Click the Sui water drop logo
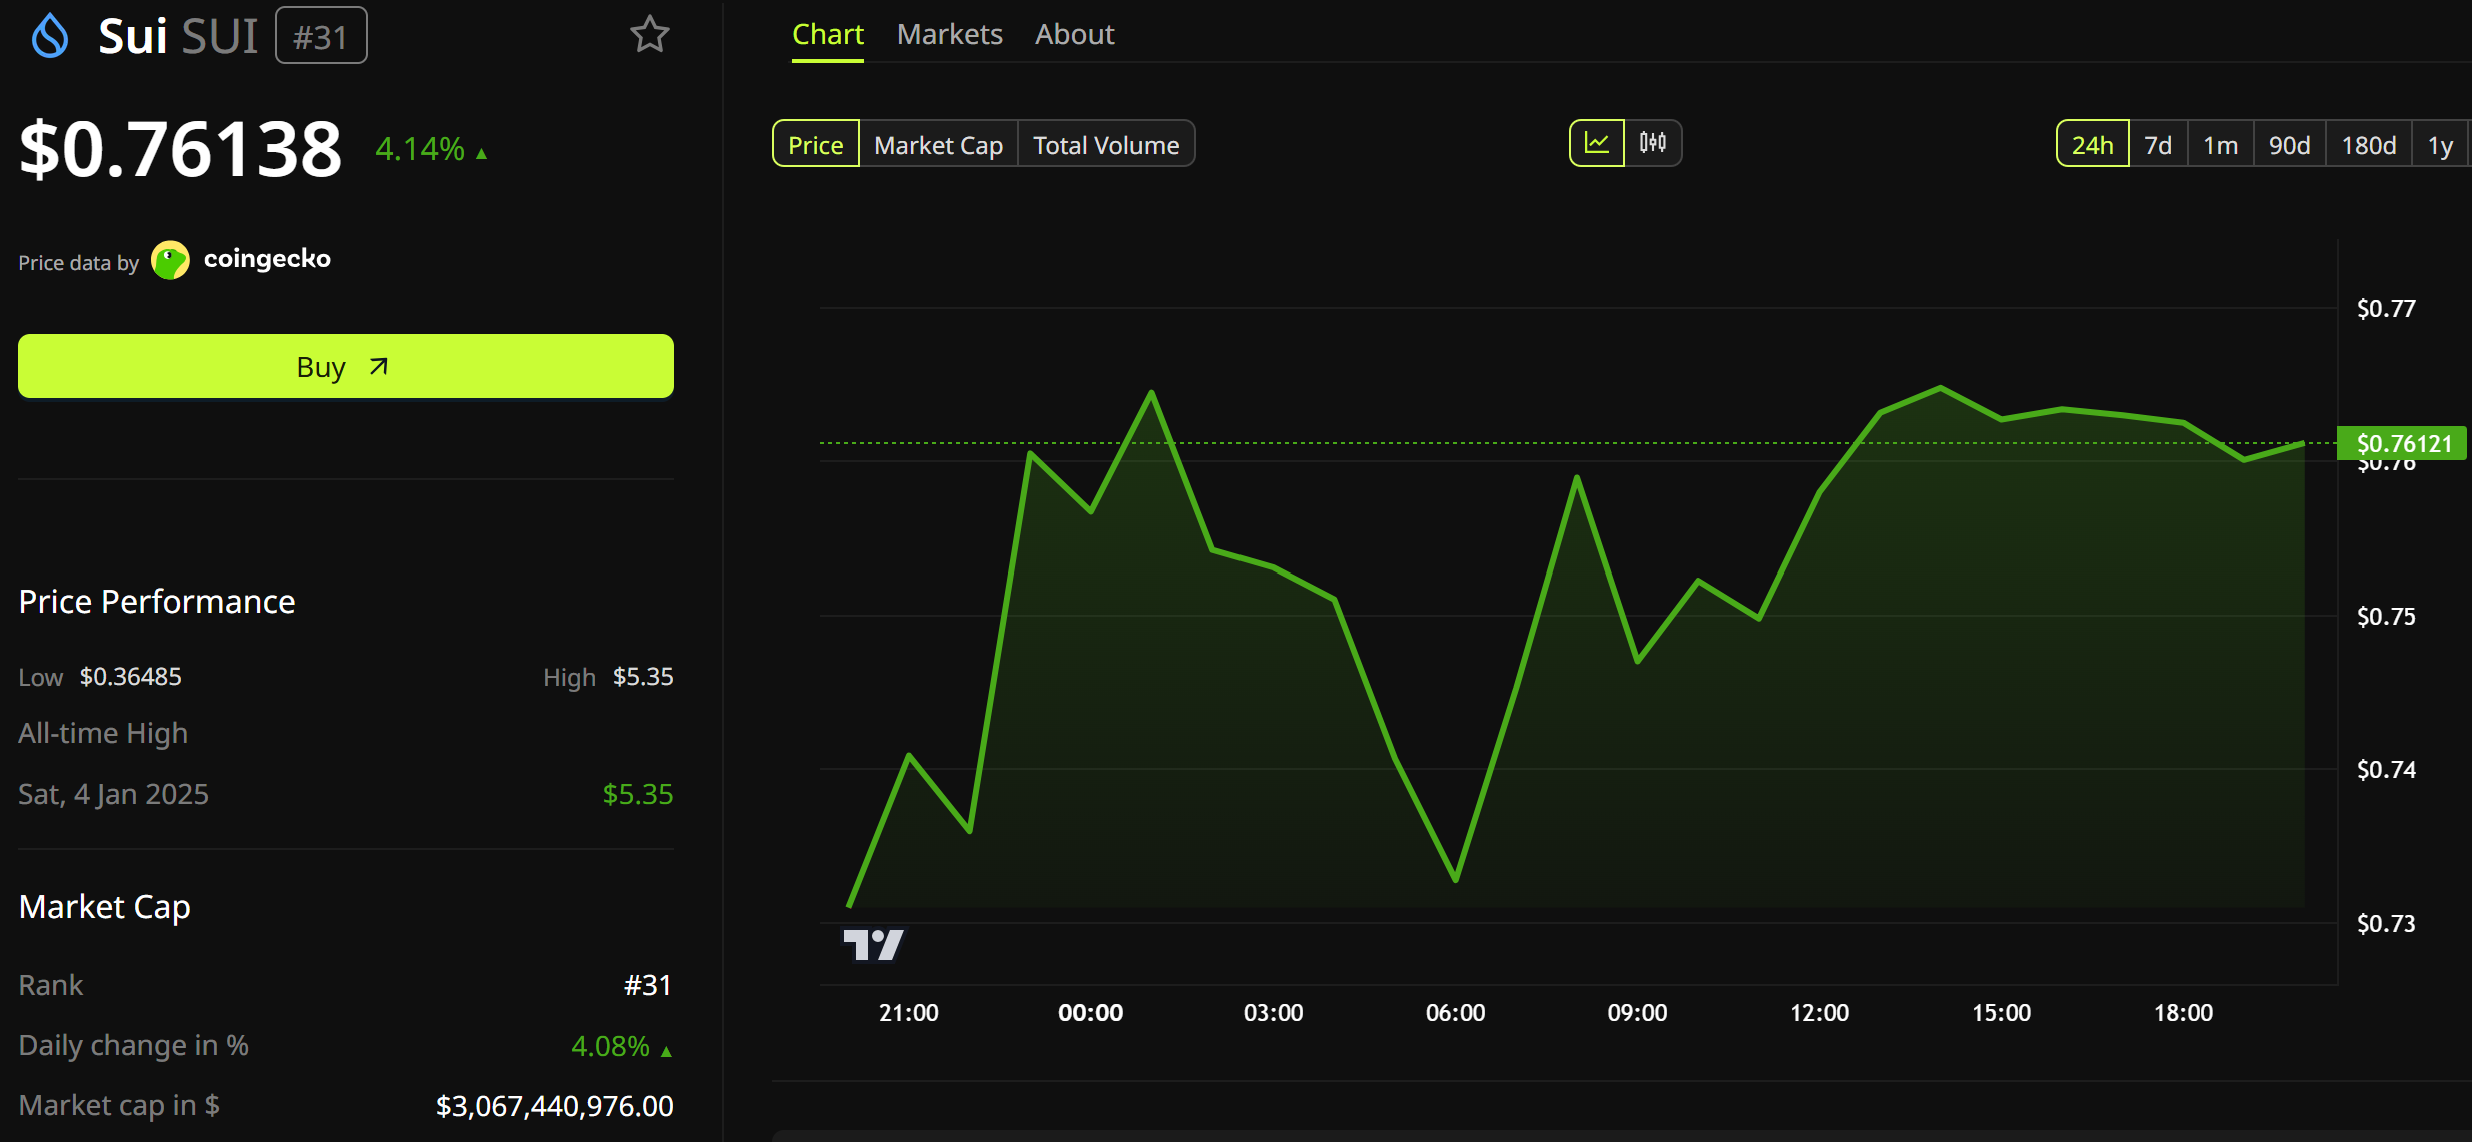The image size is (2472, 1142). tap(50, 36)
